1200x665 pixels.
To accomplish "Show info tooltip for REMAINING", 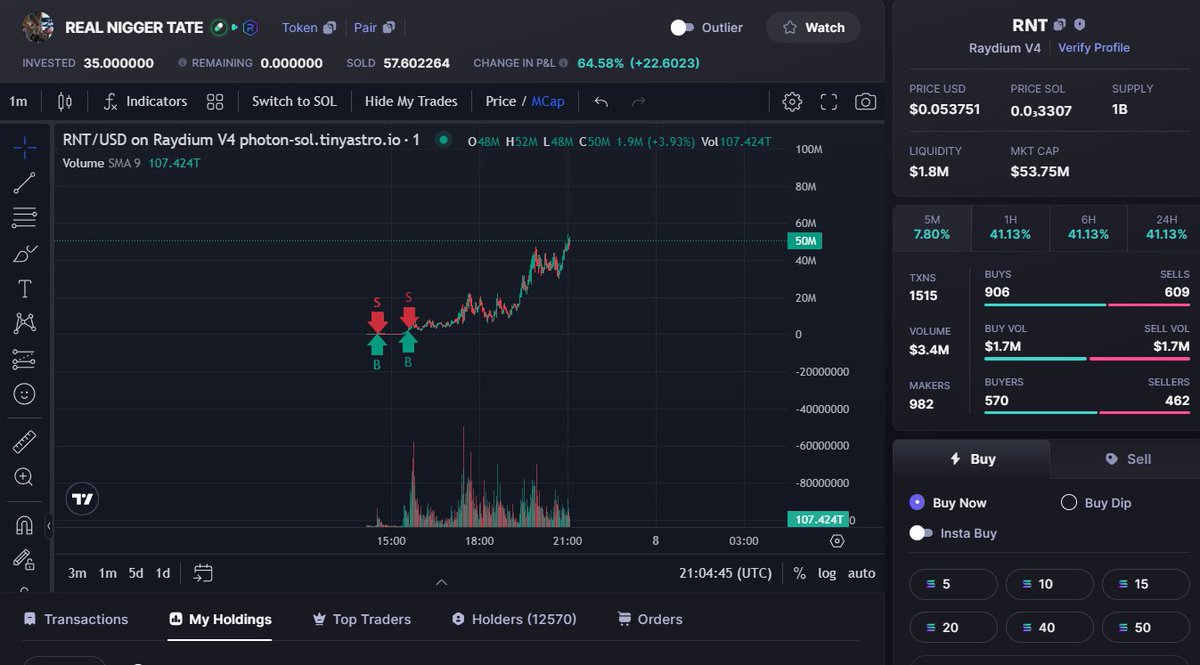I will tap(182, 63).
